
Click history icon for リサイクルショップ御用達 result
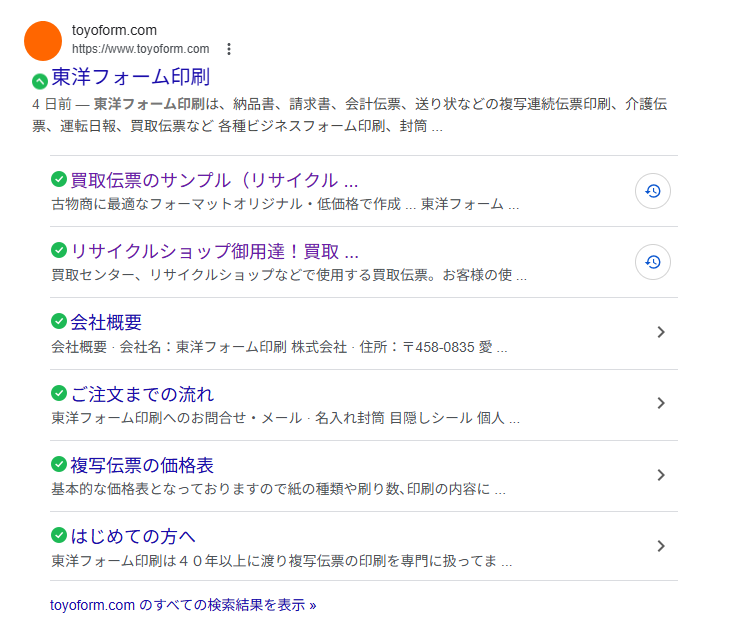(x=652, y=262)
